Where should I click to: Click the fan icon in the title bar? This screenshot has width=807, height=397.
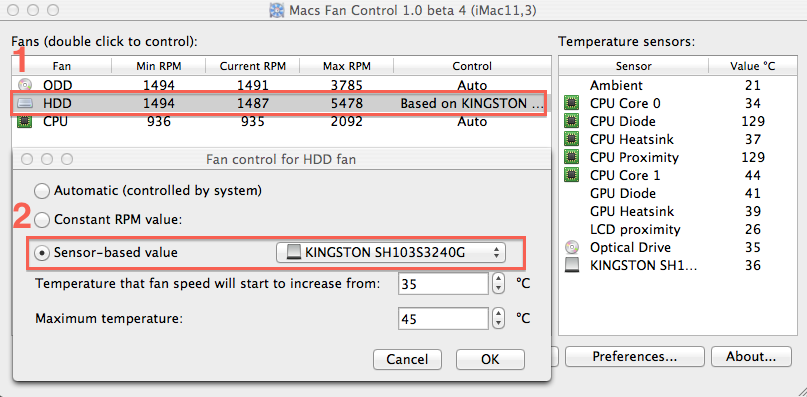point(277,10)
